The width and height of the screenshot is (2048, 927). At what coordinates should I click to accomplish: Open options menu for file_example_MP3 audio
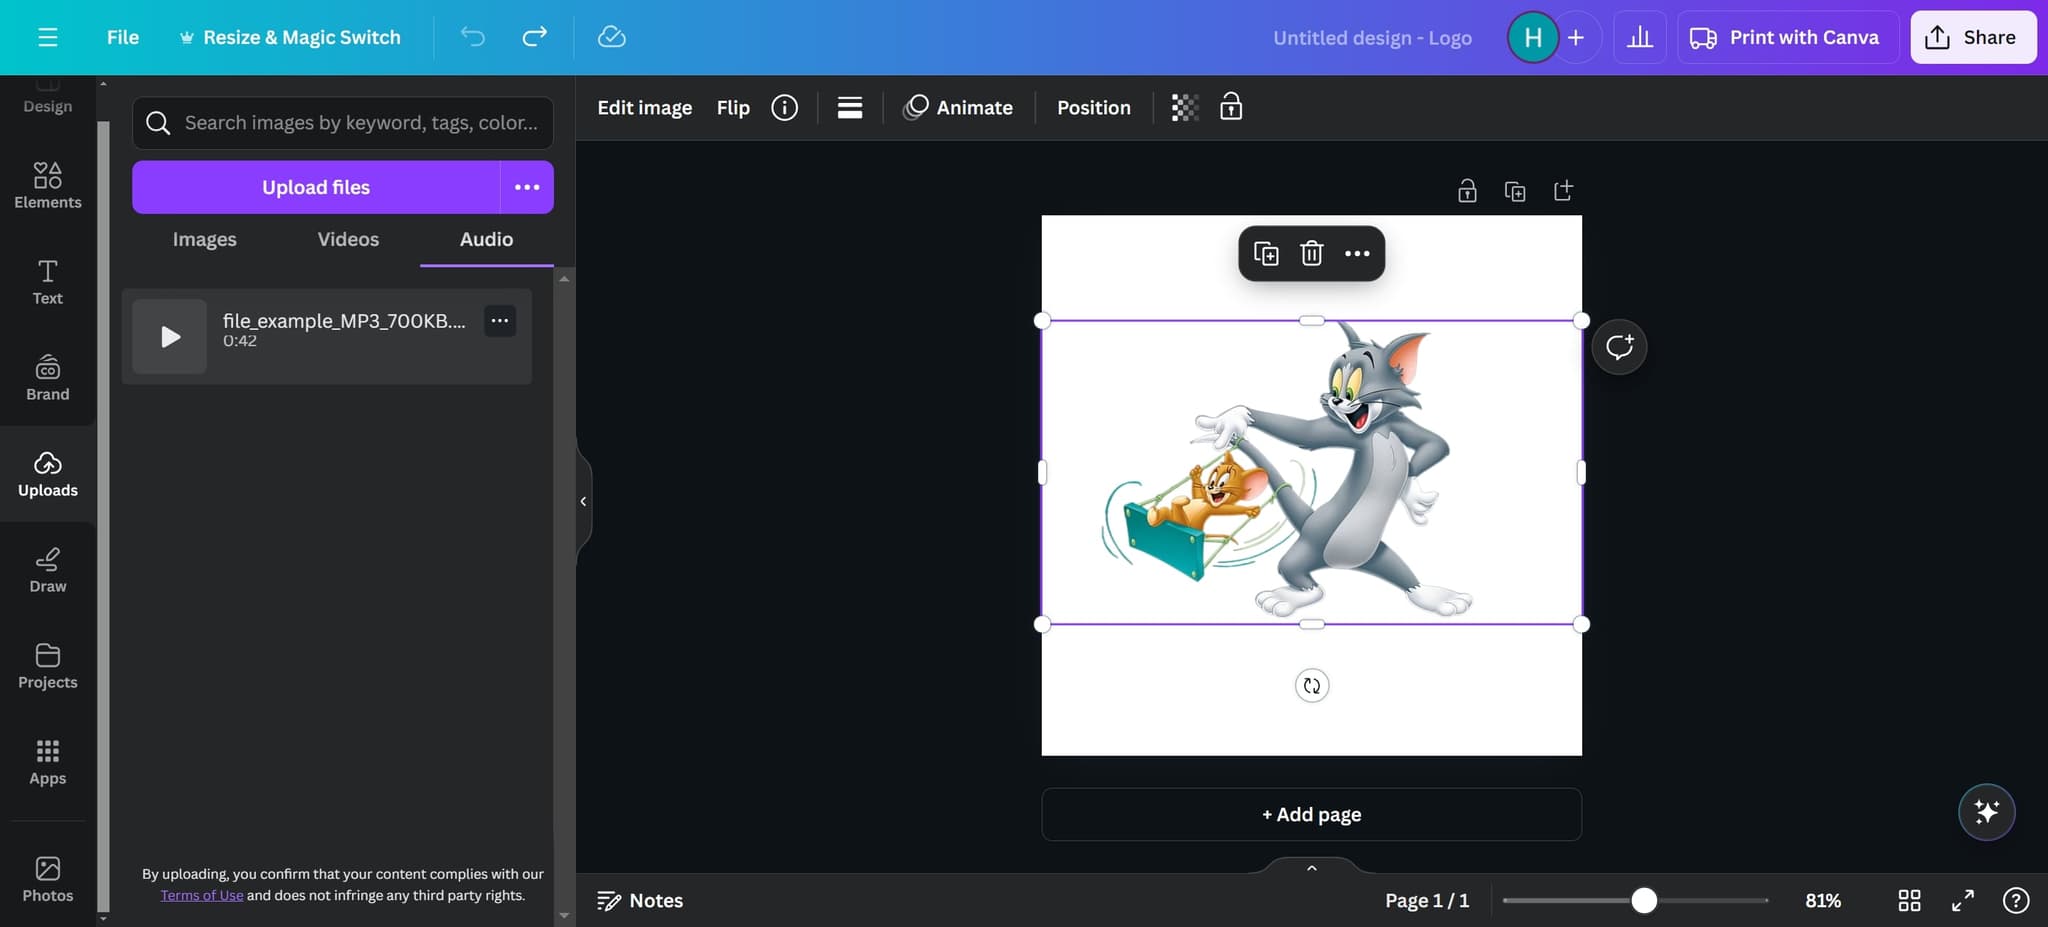click(x=500, y=321)
